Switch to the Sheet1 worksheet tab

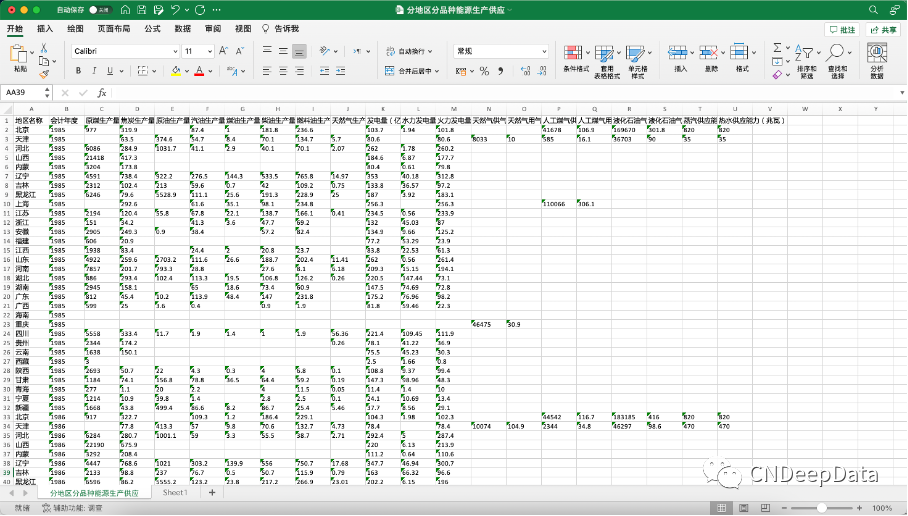[x=174, y=492]
